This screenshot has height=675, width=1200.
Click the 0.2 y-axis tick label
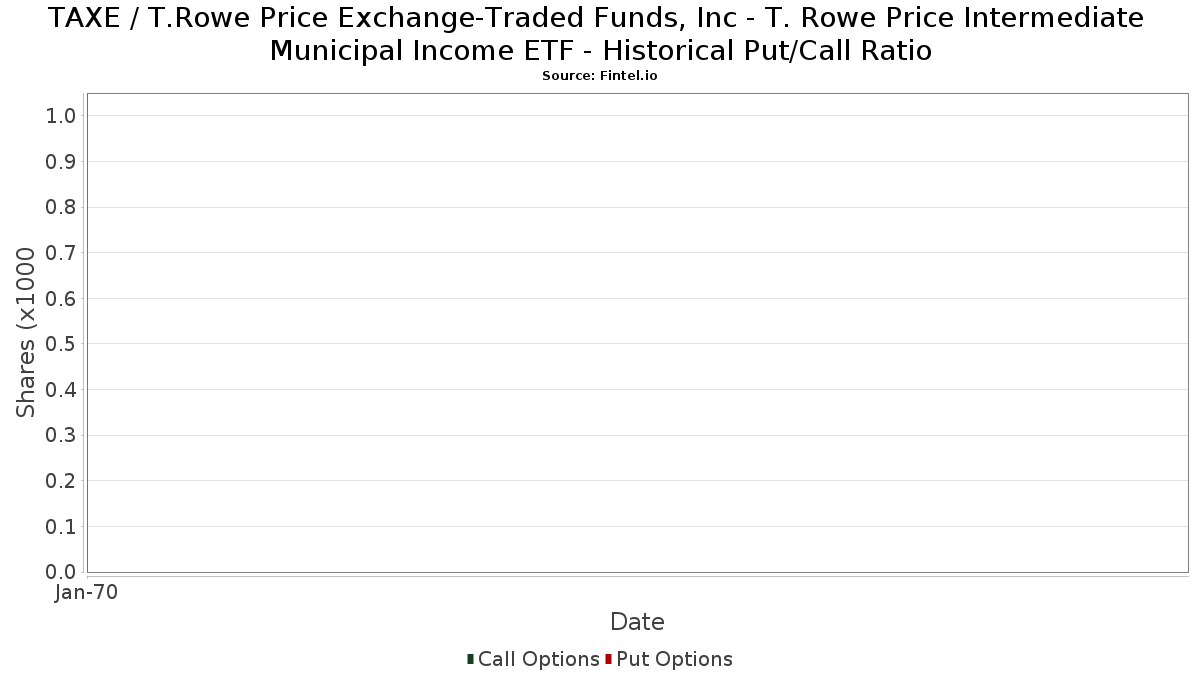click(x=61, y=481)
